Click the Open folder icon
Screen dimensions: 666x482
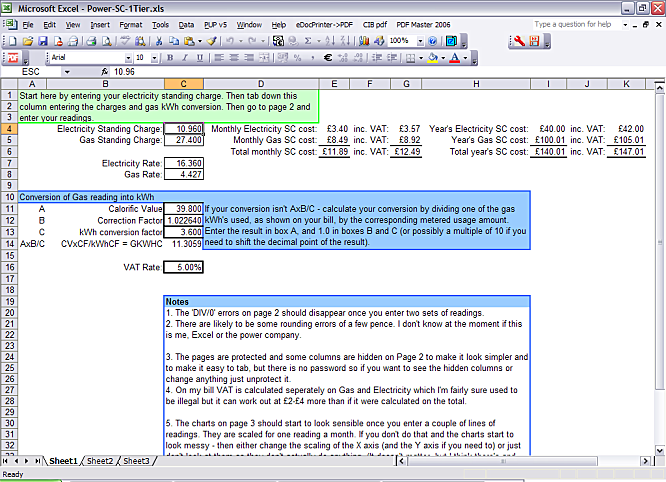tap(28, 41)
